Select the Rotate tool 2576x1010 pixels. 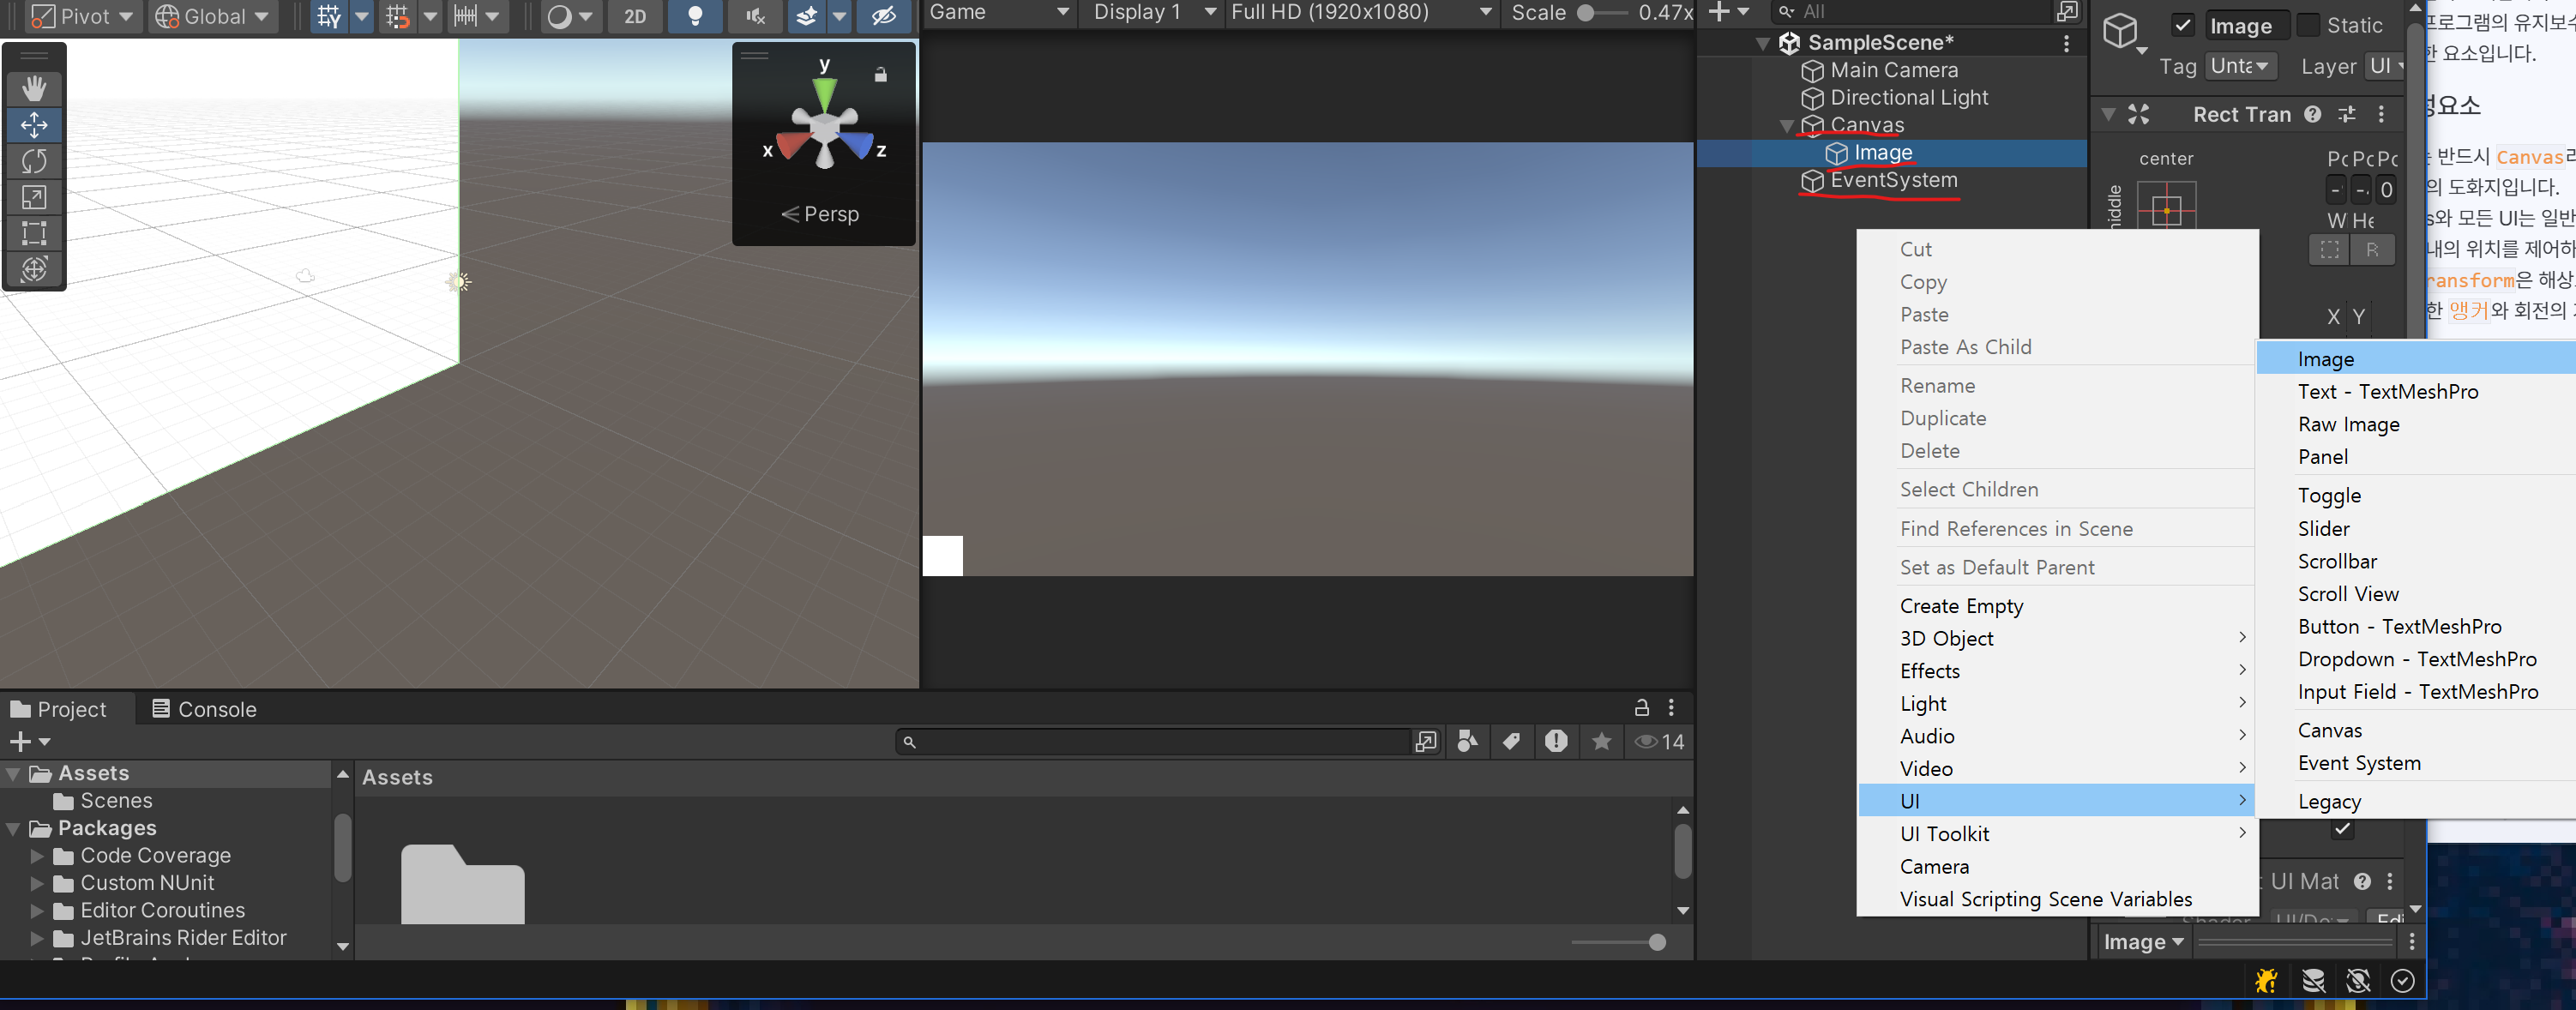pos(34,161)
